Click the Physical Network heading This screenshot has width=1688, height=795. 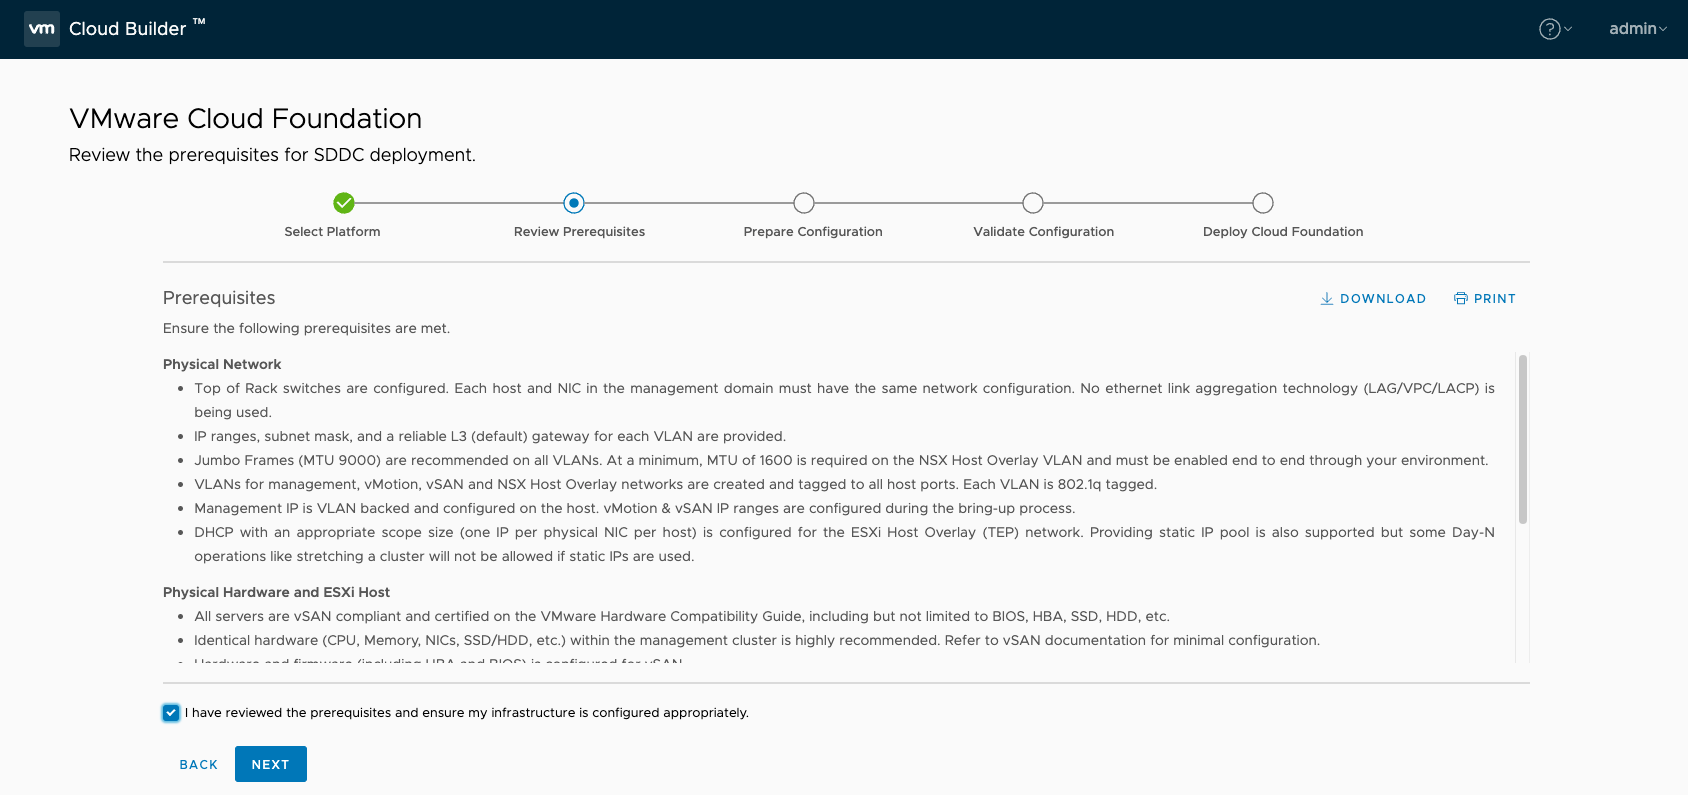(222, 365)
